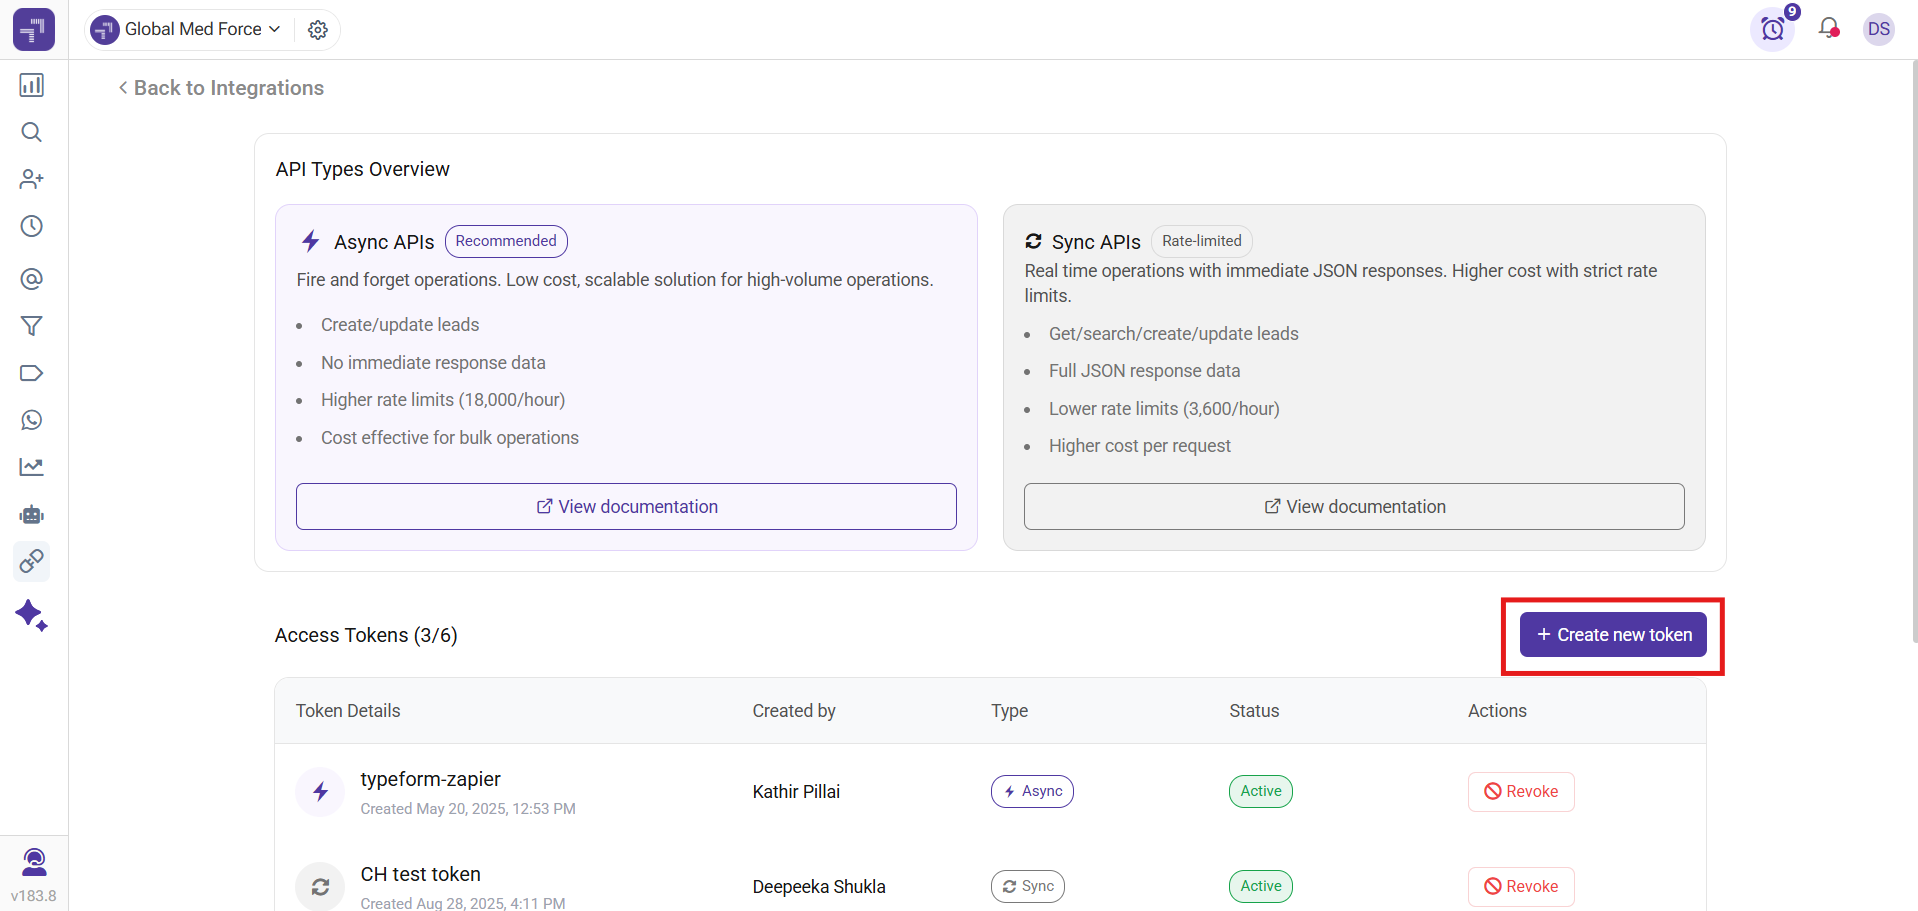
Task: Click the Type column header
Action: point(1009,711)
